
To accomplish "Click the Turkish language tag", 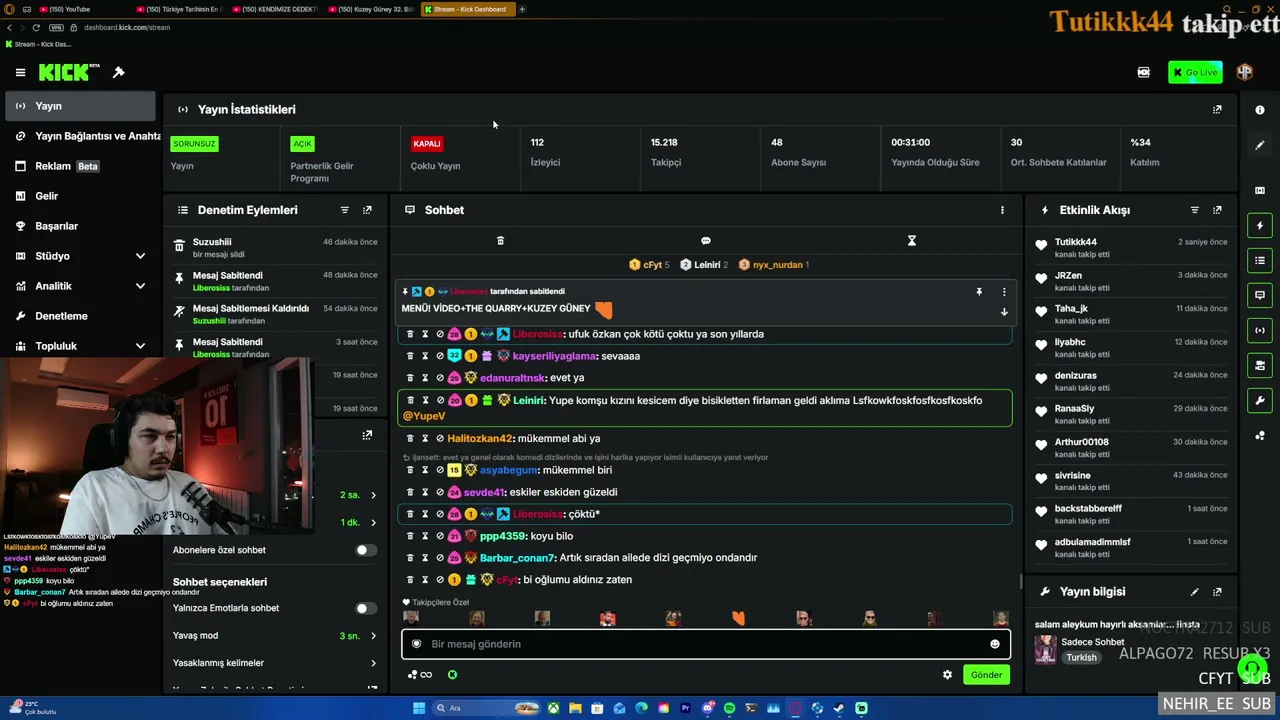I will (1081, 658).
